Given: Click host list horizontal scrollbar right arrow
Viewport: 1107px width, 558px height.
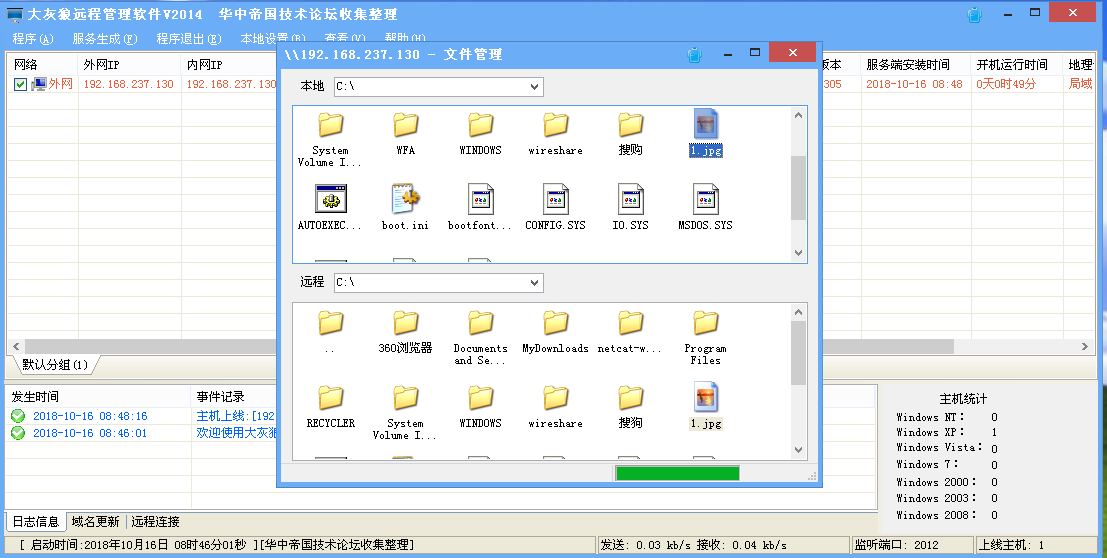Looking at the screenshot, I should pyautogui.click(x=1084, y=346).
